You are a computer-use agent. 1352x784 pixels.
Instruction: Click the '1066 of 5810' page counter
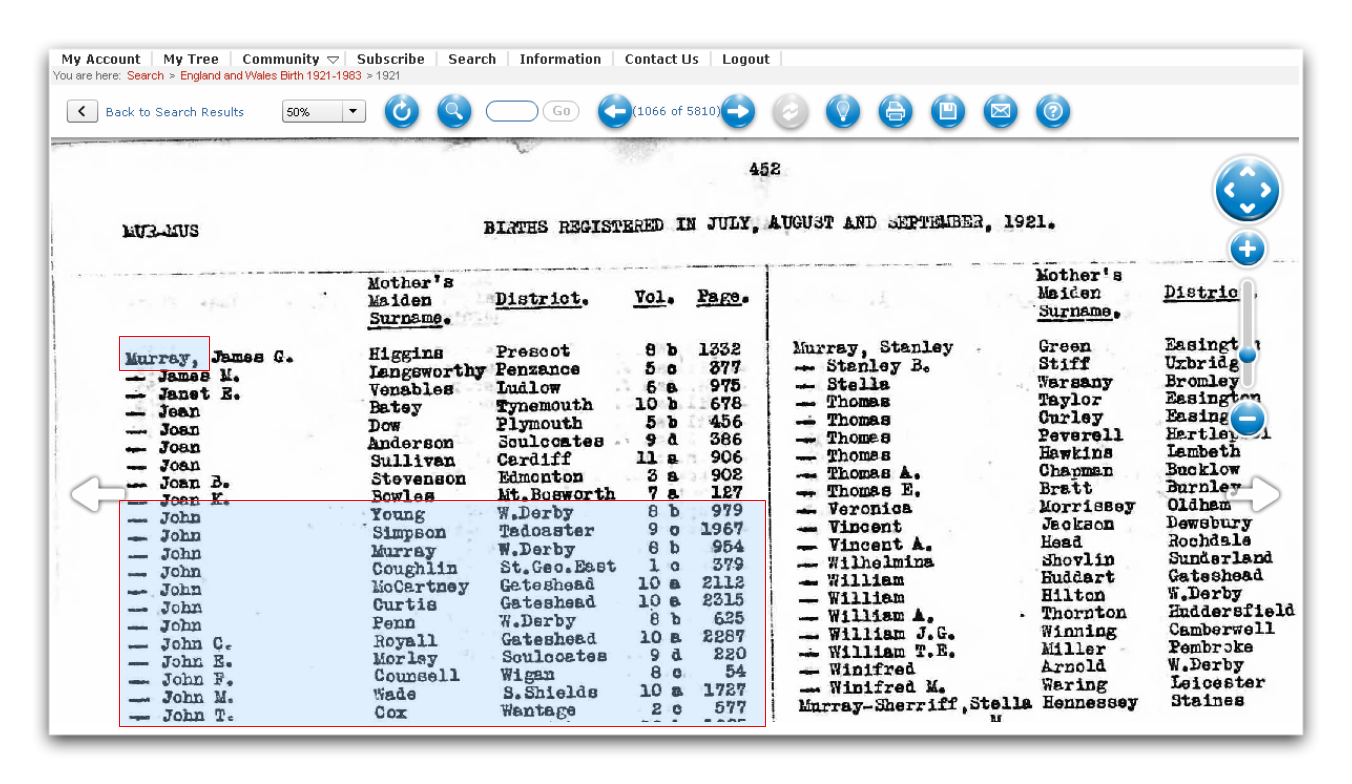click(x=676, y=111)
